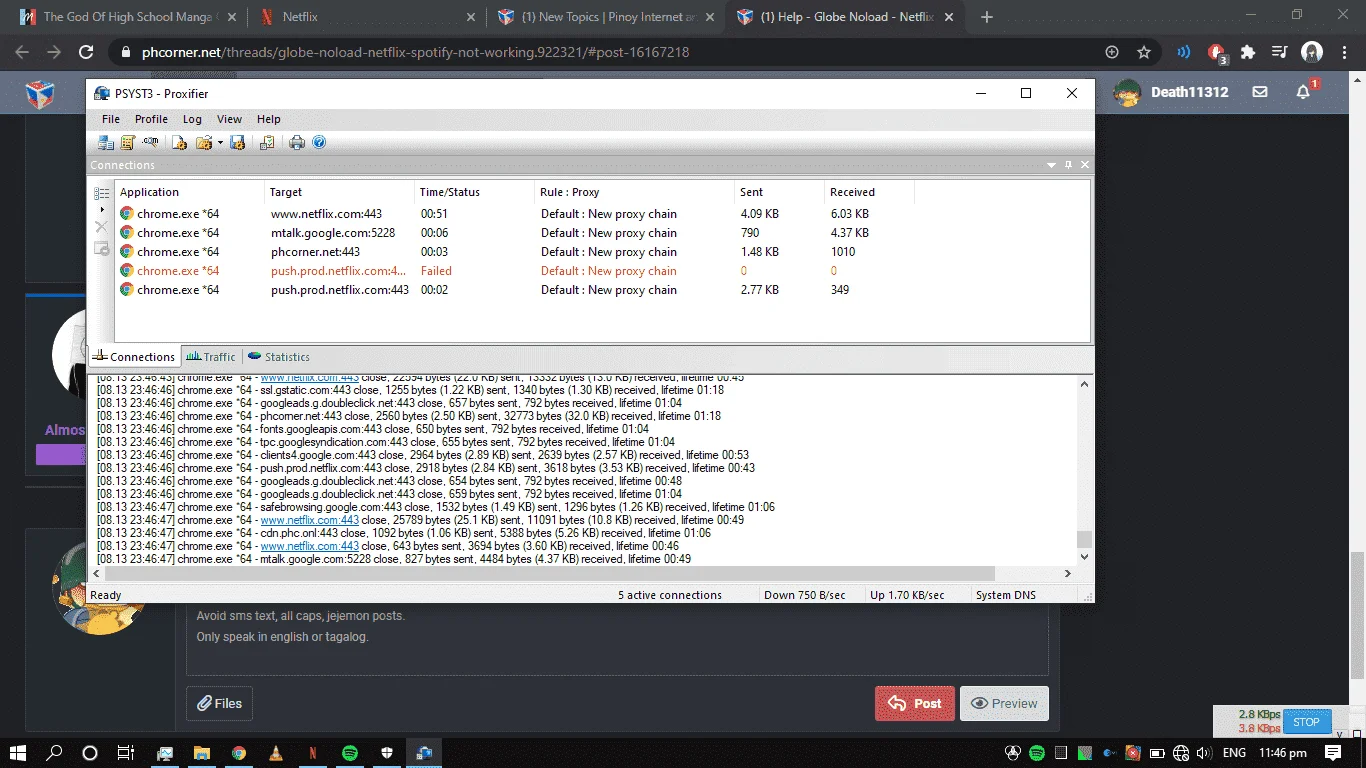Open the last www.netflix.com:443 log link
1366x768 pixels.
pos(310,546)
